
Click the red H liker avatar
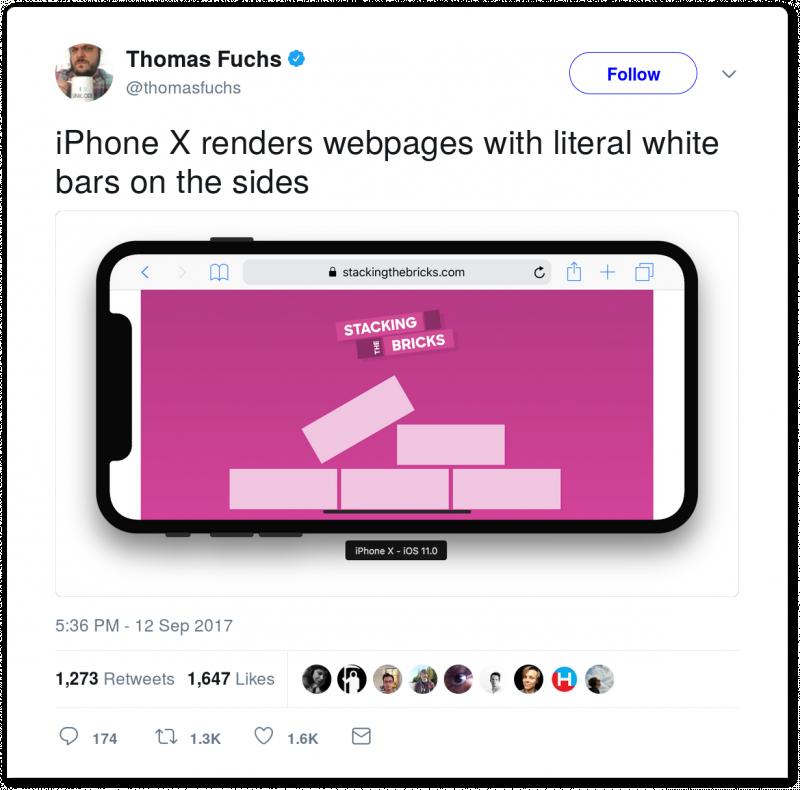(x=564, y=679)
